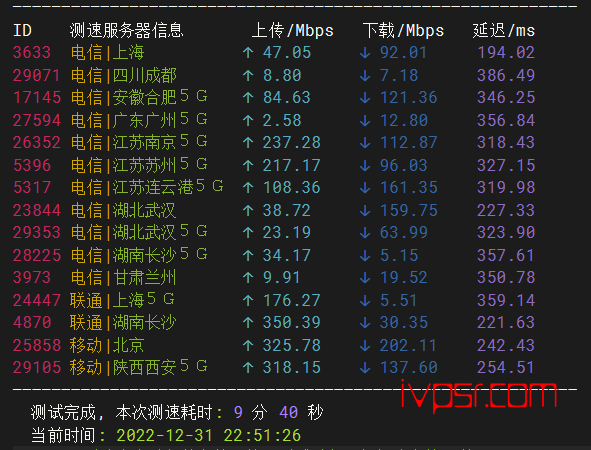The image size is (591, 450).
Task: Select server ID 28225
Action: (37, 256)
